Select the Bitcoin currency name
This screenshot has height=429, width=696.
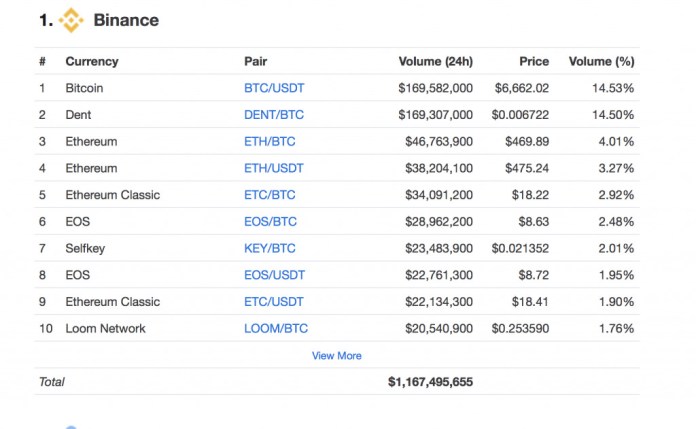click(84, 88)
